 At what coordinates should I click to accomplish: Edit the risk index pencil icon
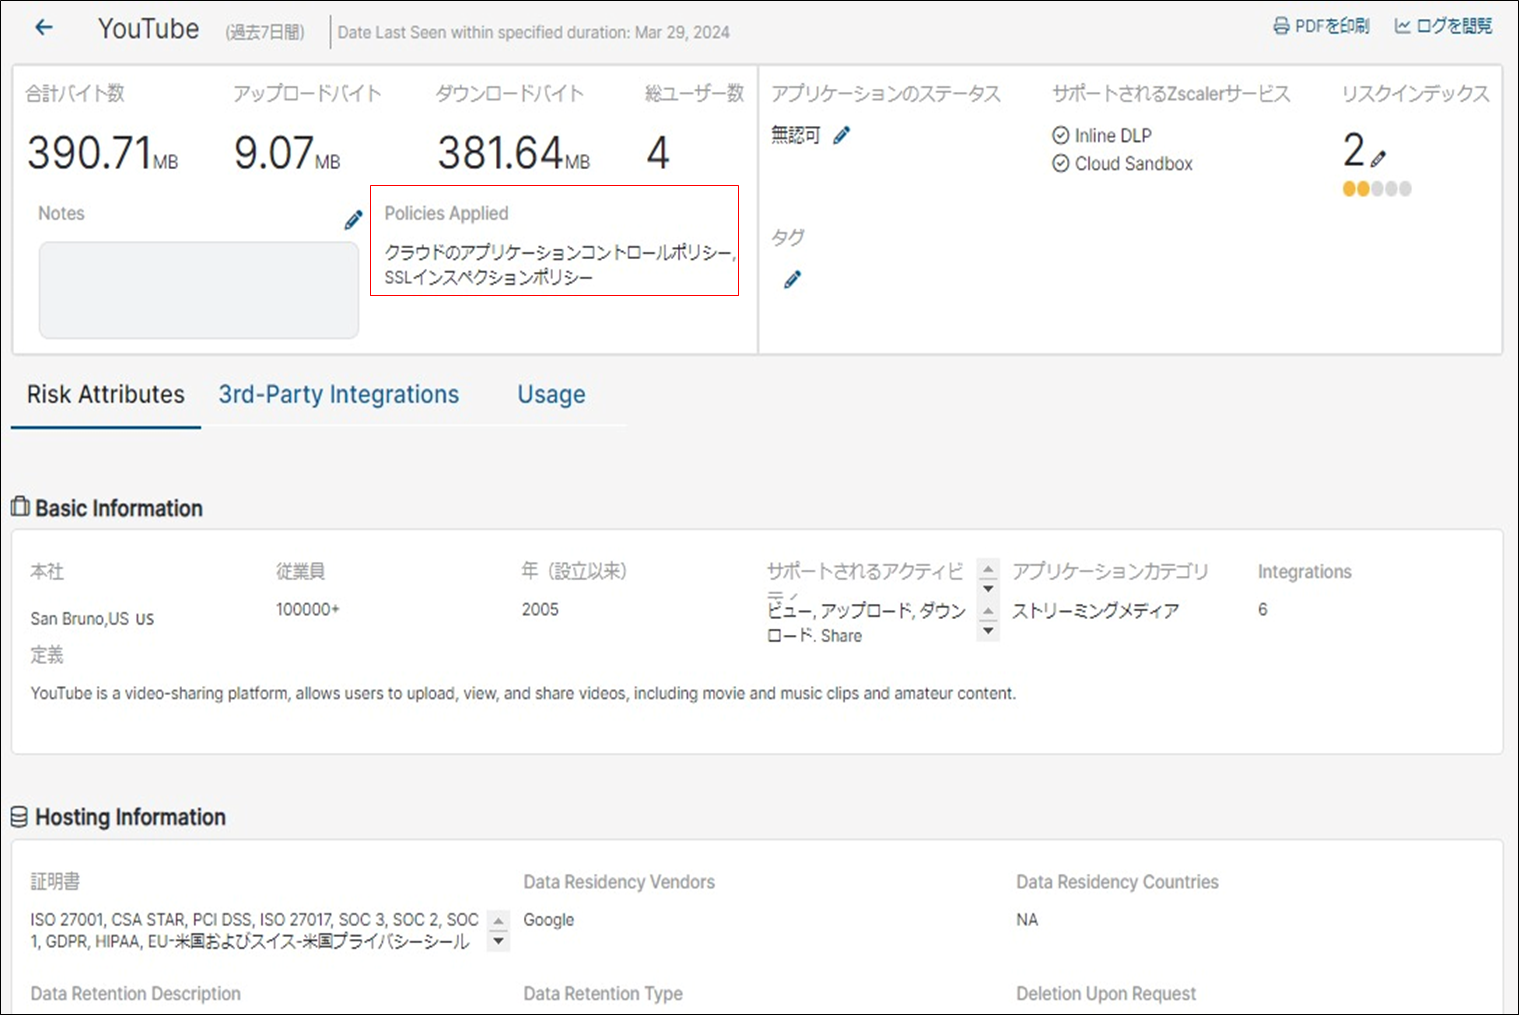1378,158
